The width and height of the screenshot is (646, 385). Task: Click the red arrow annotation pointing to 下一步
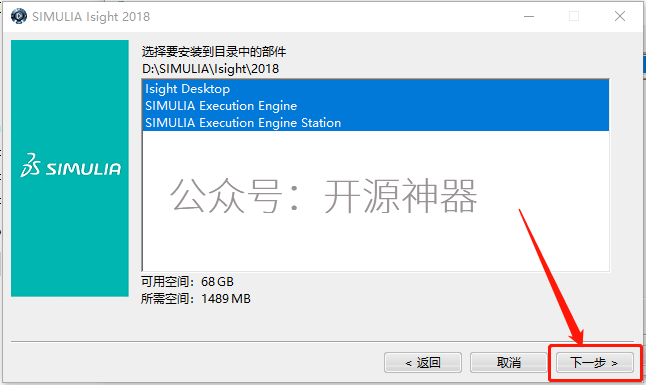[552, 277]
